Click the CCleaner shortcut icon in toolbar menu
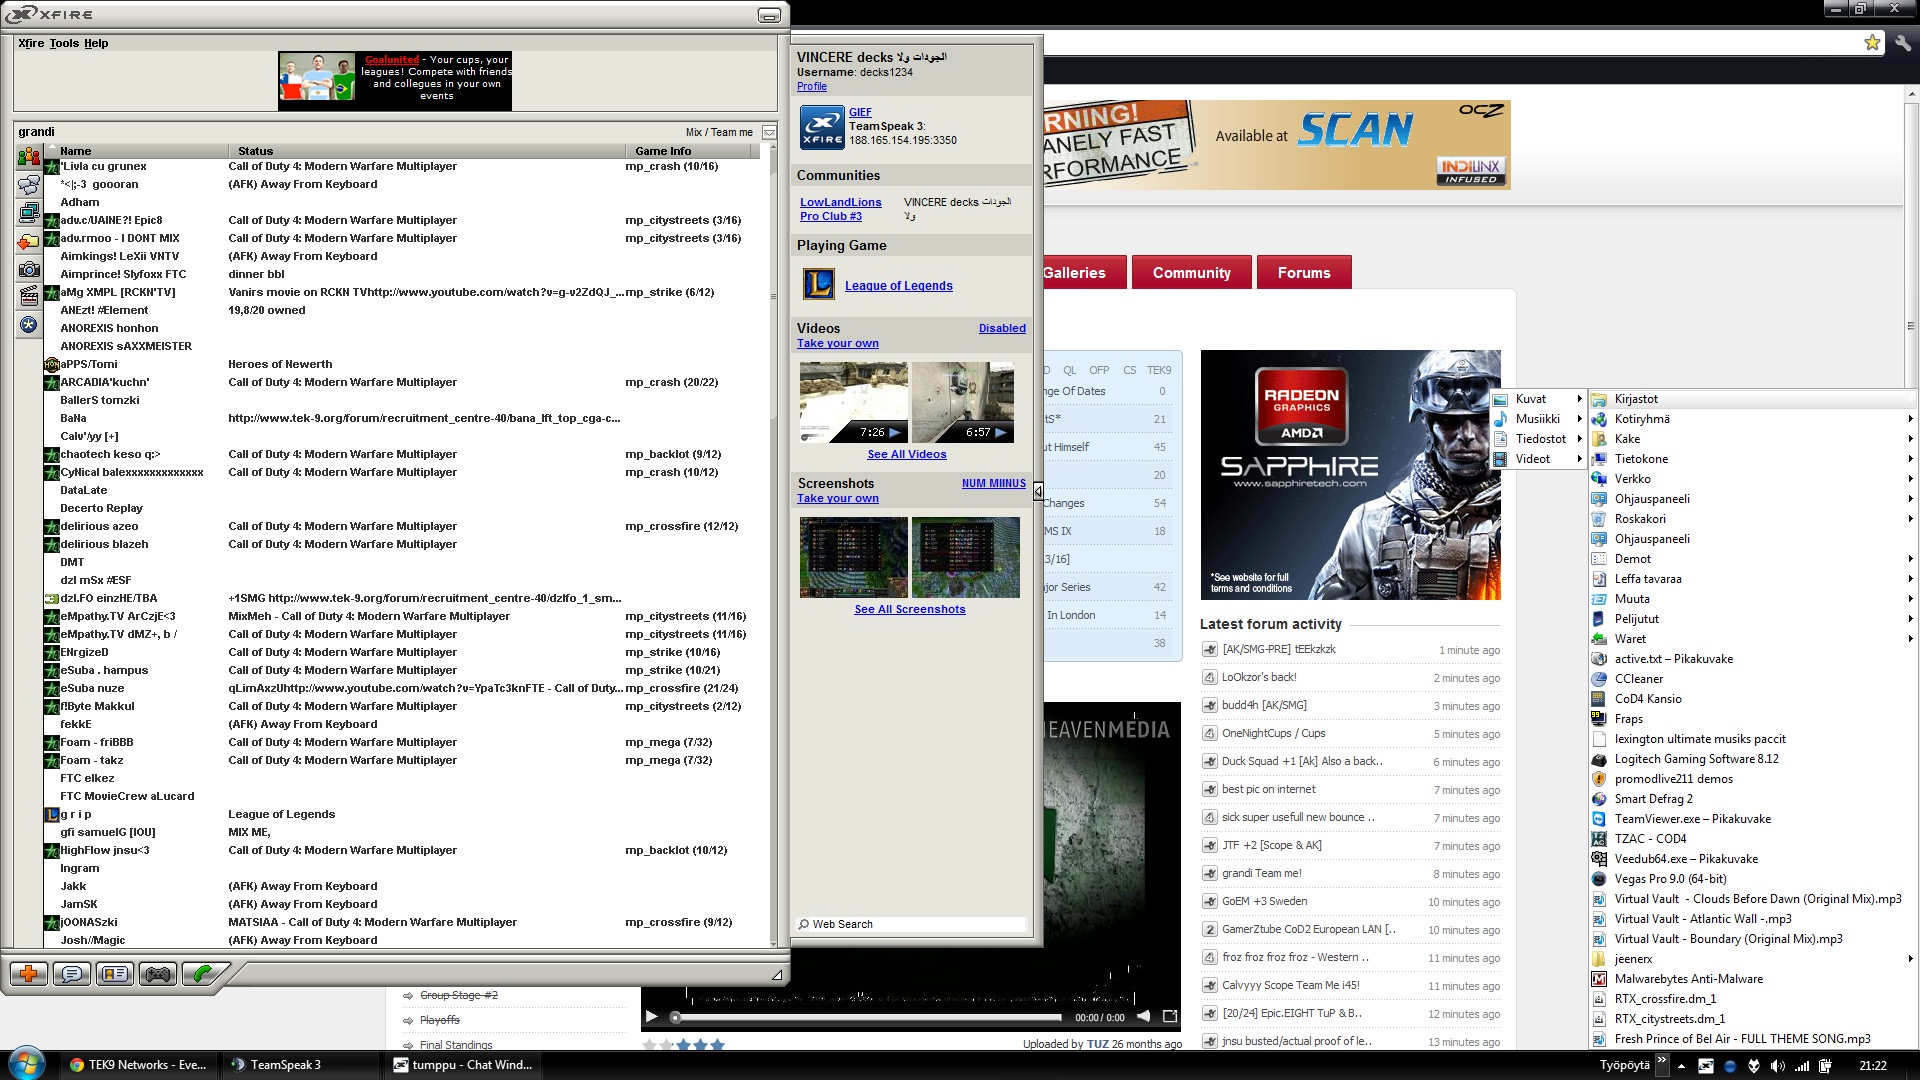 tap(1599, 679)
